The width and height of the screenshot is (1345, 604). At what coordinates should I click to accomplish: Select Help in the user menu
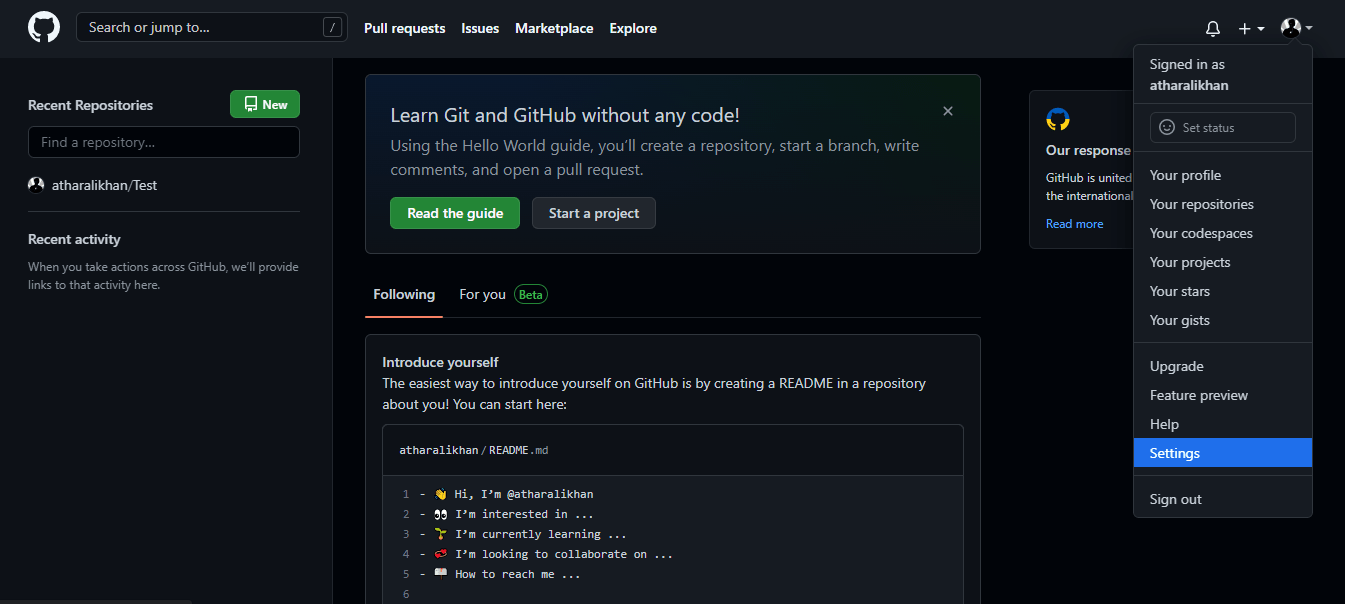point(1222,424)
